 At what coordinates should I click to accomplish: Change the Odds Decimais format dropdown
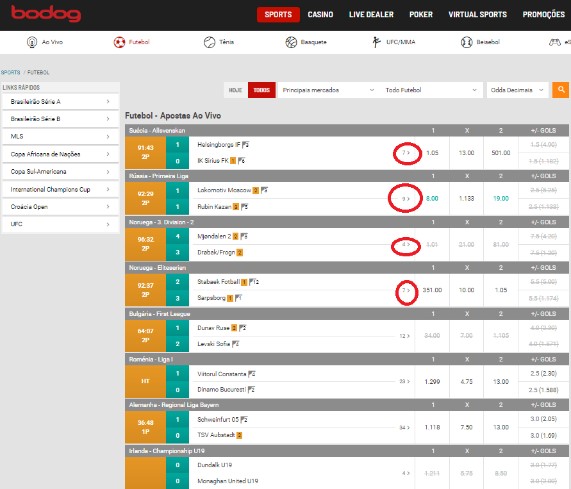click(517, 90)
